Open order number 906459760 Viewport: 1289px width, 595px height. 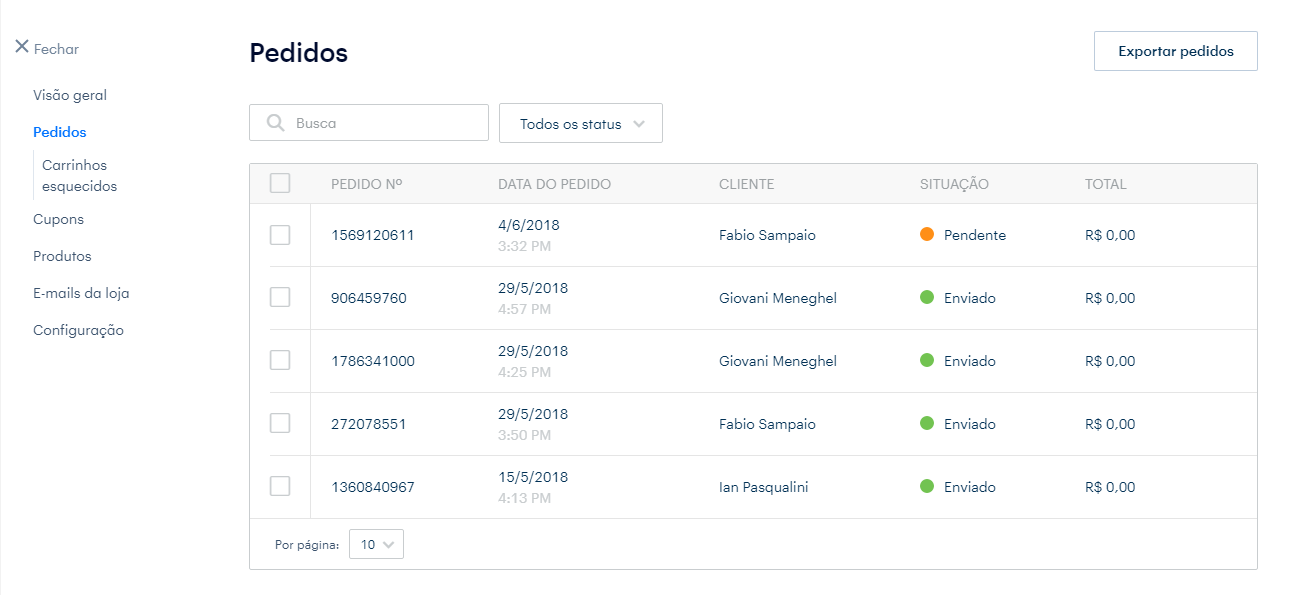[x=369, y=298]
